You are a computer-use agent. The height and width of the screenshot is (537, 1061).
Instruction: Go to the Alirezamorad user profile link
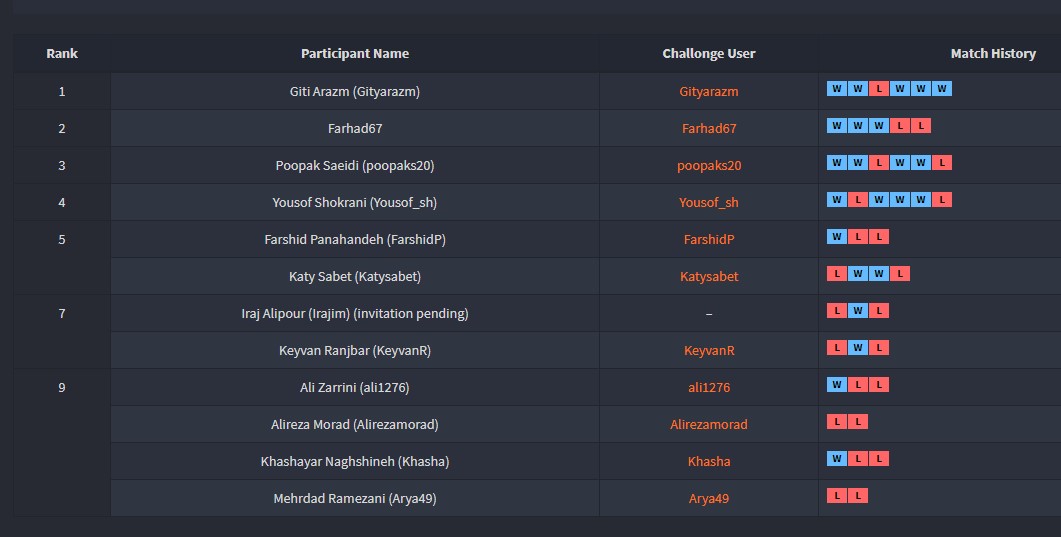[x=709, y=425]
